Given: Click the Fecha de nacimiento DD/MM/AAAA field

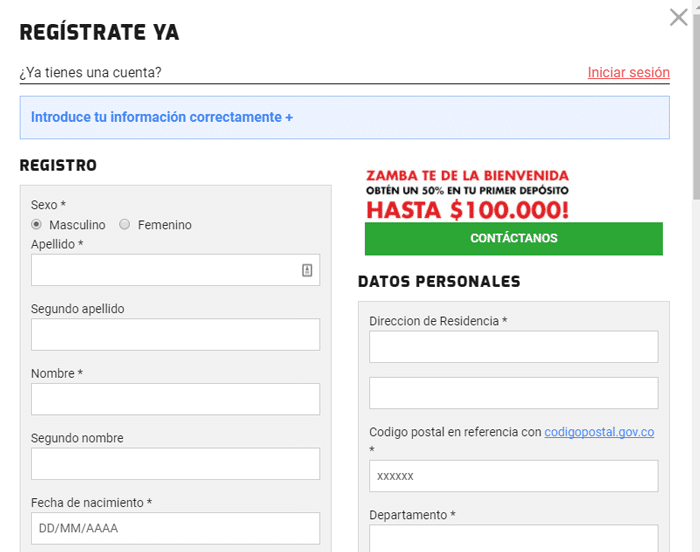Looking at the screenshot, I should pos(175,528).
